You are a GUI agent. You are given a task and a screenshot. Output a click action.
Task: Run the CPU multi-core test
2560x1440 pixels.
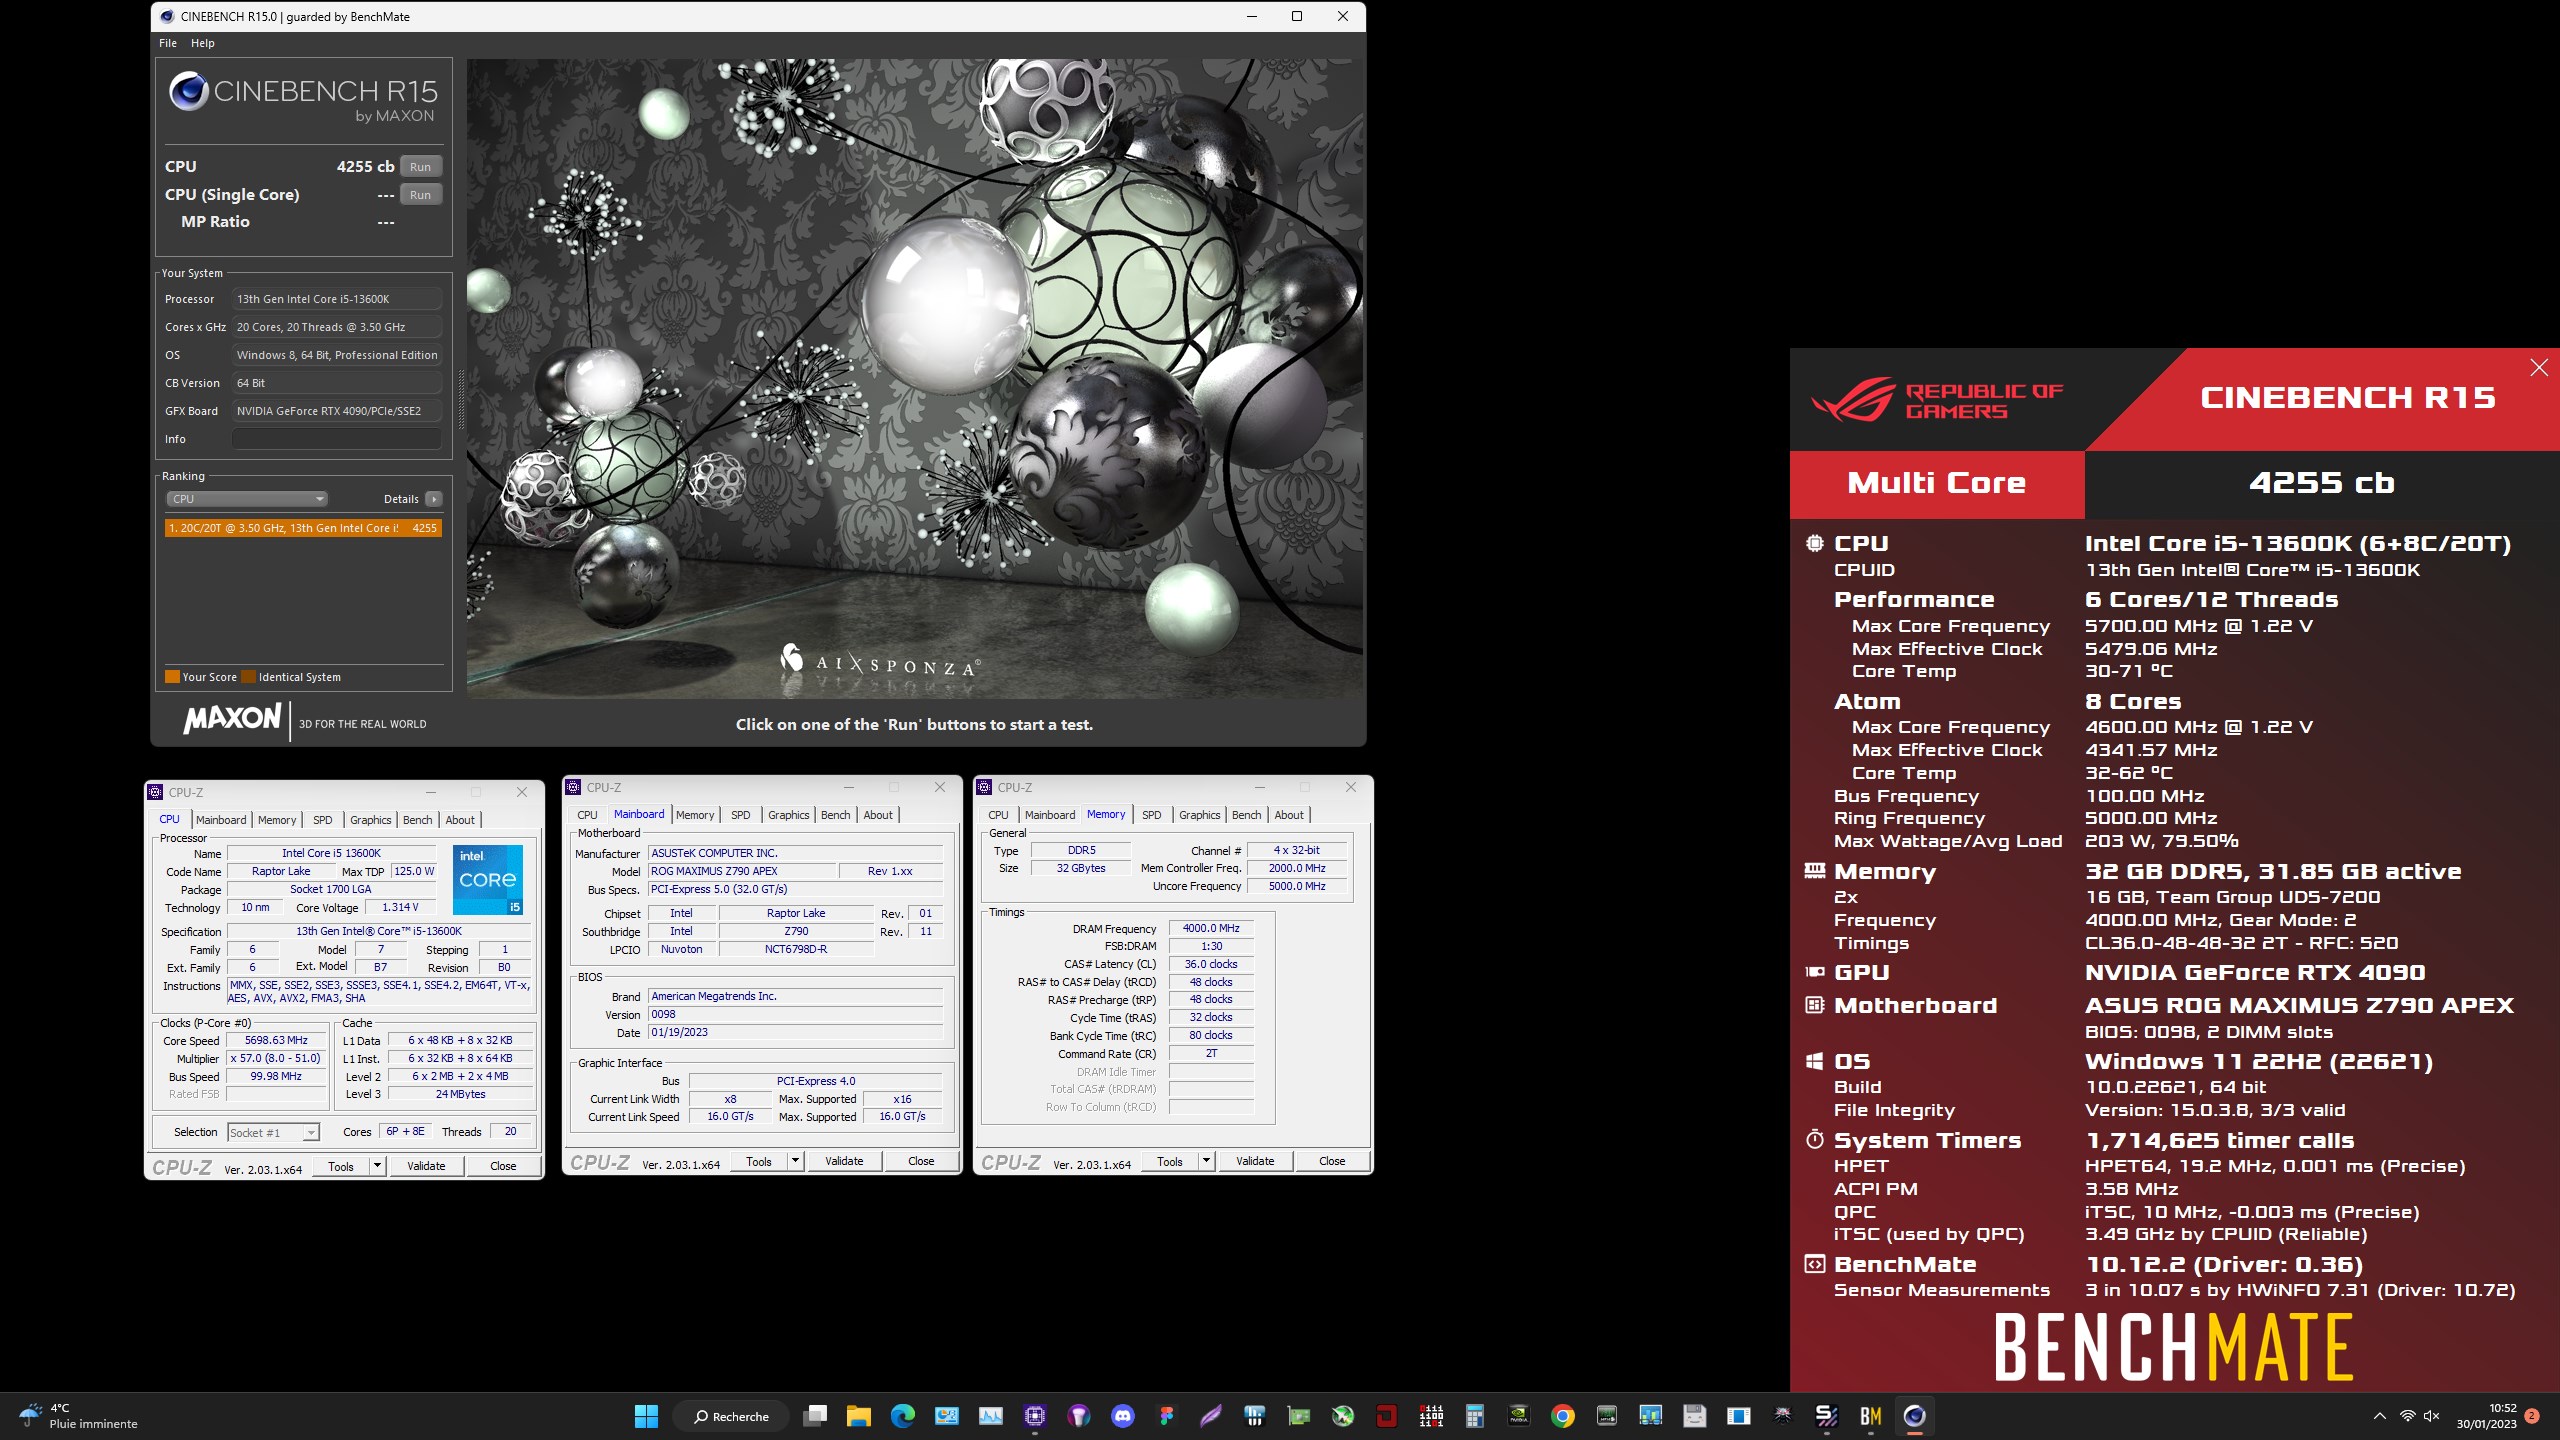421,167
